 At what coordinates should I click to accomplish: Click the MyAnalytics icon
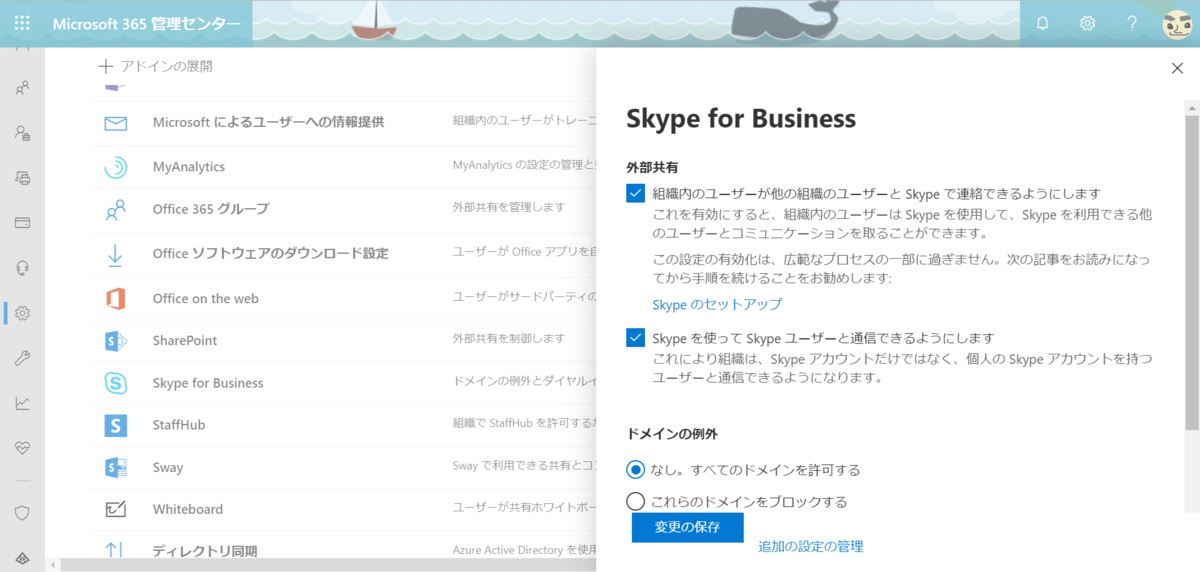click(116, 167)
